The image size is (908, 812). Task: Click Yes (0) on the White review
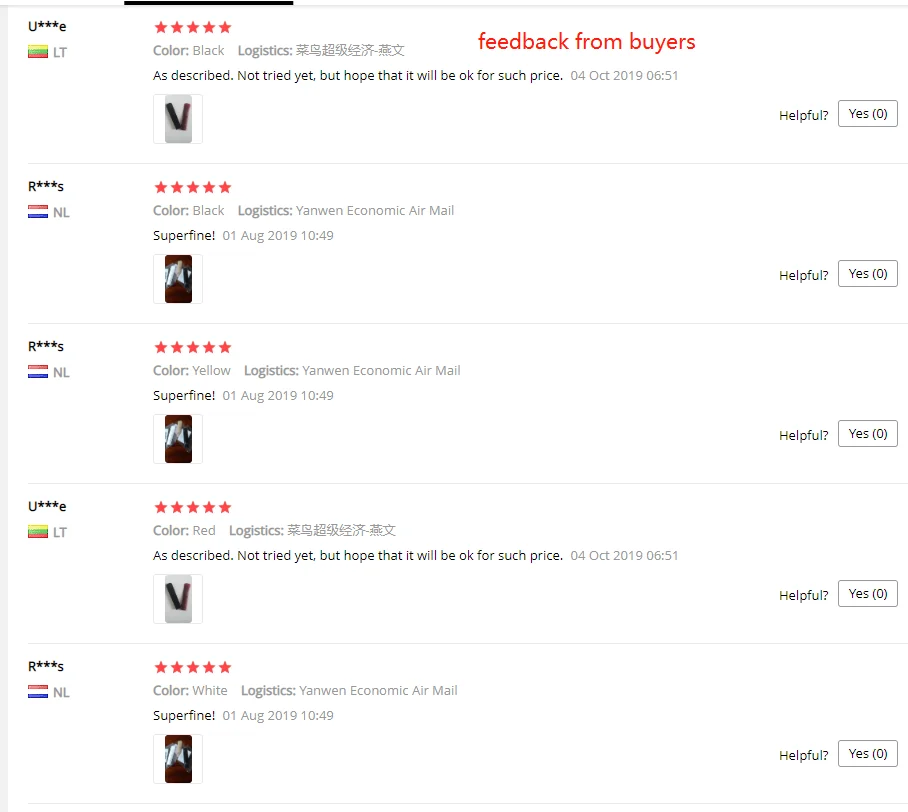click(867, 754)
